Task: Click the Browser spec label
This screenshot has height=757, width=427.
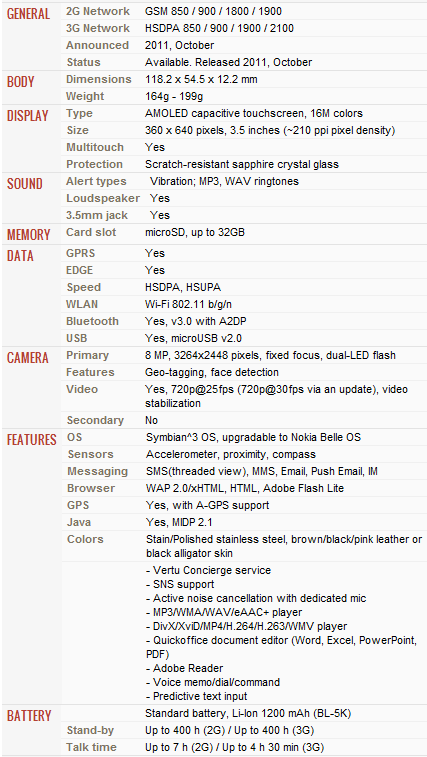Action: (91, 488)
